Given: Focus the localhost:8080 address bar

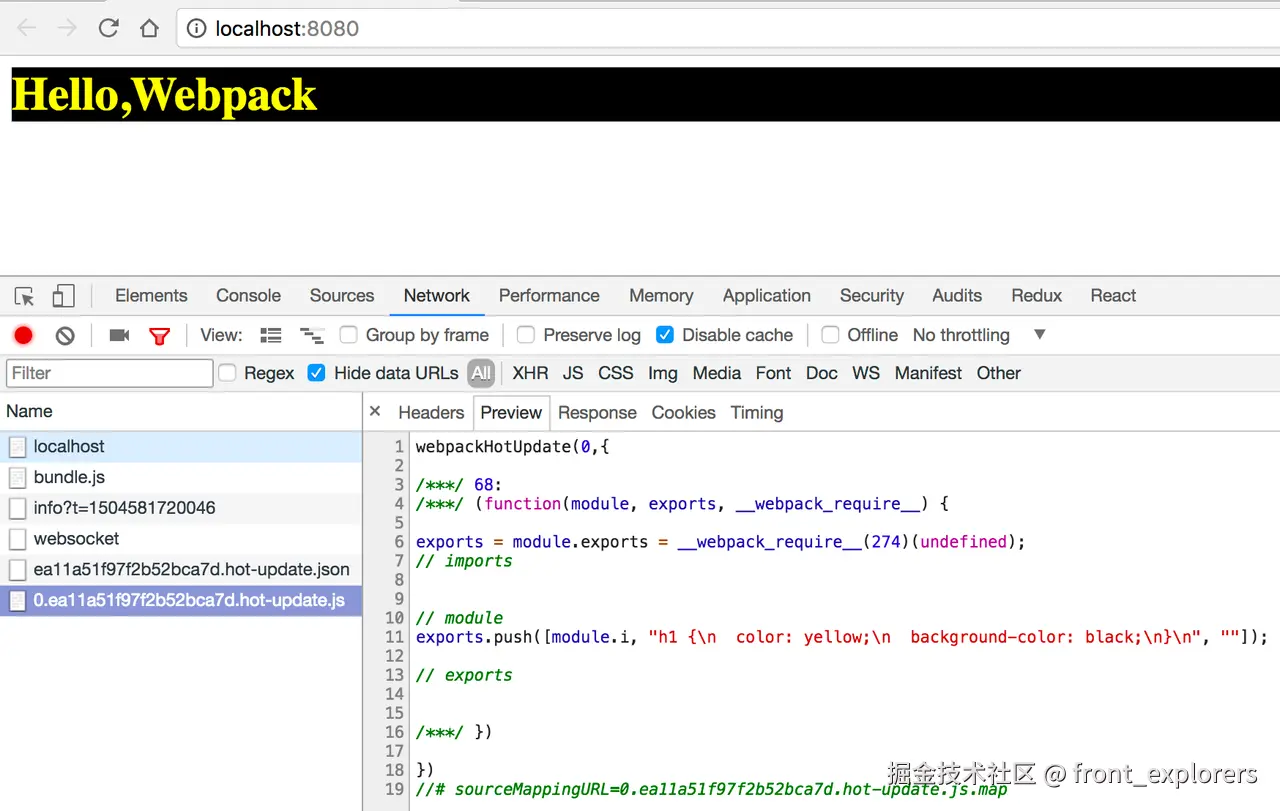Looking at the screenshot, I should point(728,28).
